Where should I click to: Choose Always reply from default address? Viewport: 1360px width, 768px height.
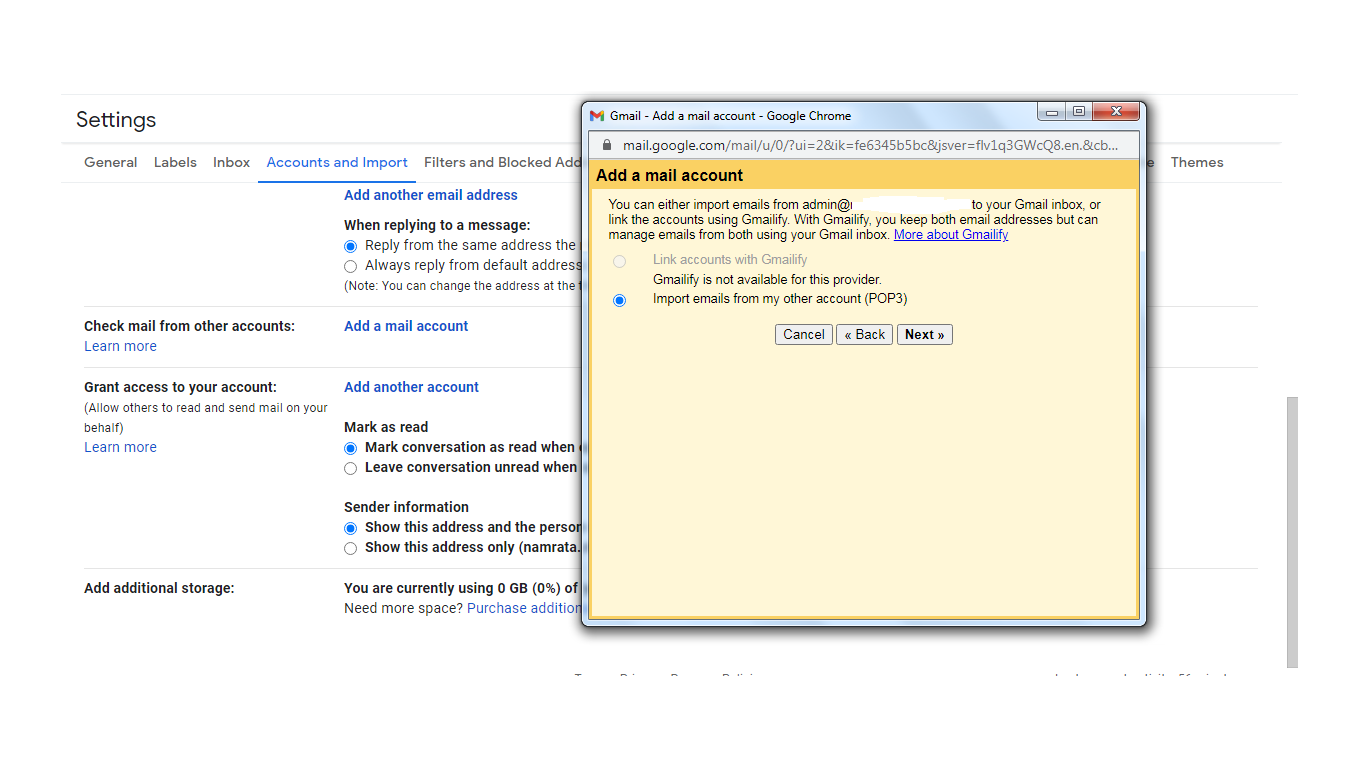coord(350,266)
